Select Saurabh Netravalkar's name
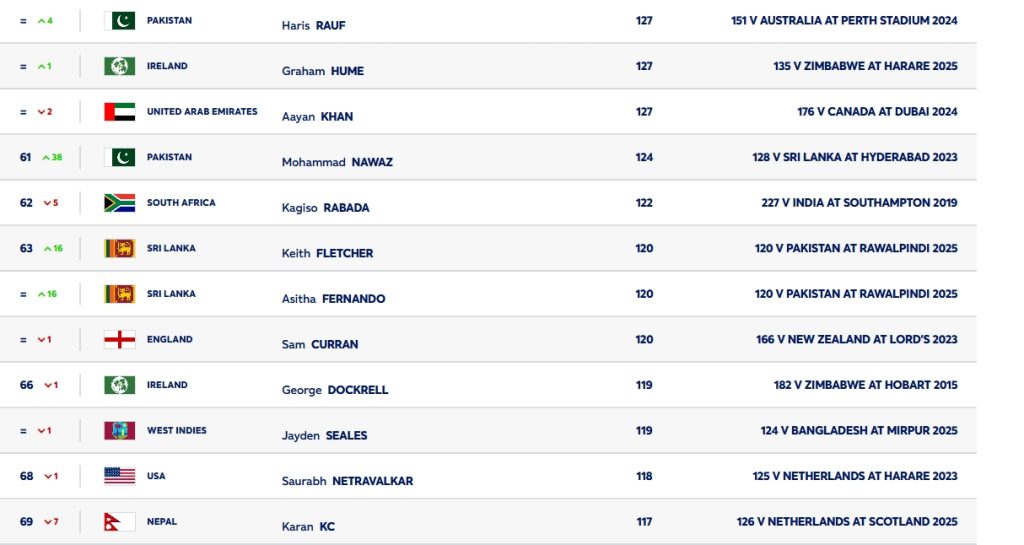Viewport: 1024px width, 545px height. pyautogui.click(x=347, y=481)
